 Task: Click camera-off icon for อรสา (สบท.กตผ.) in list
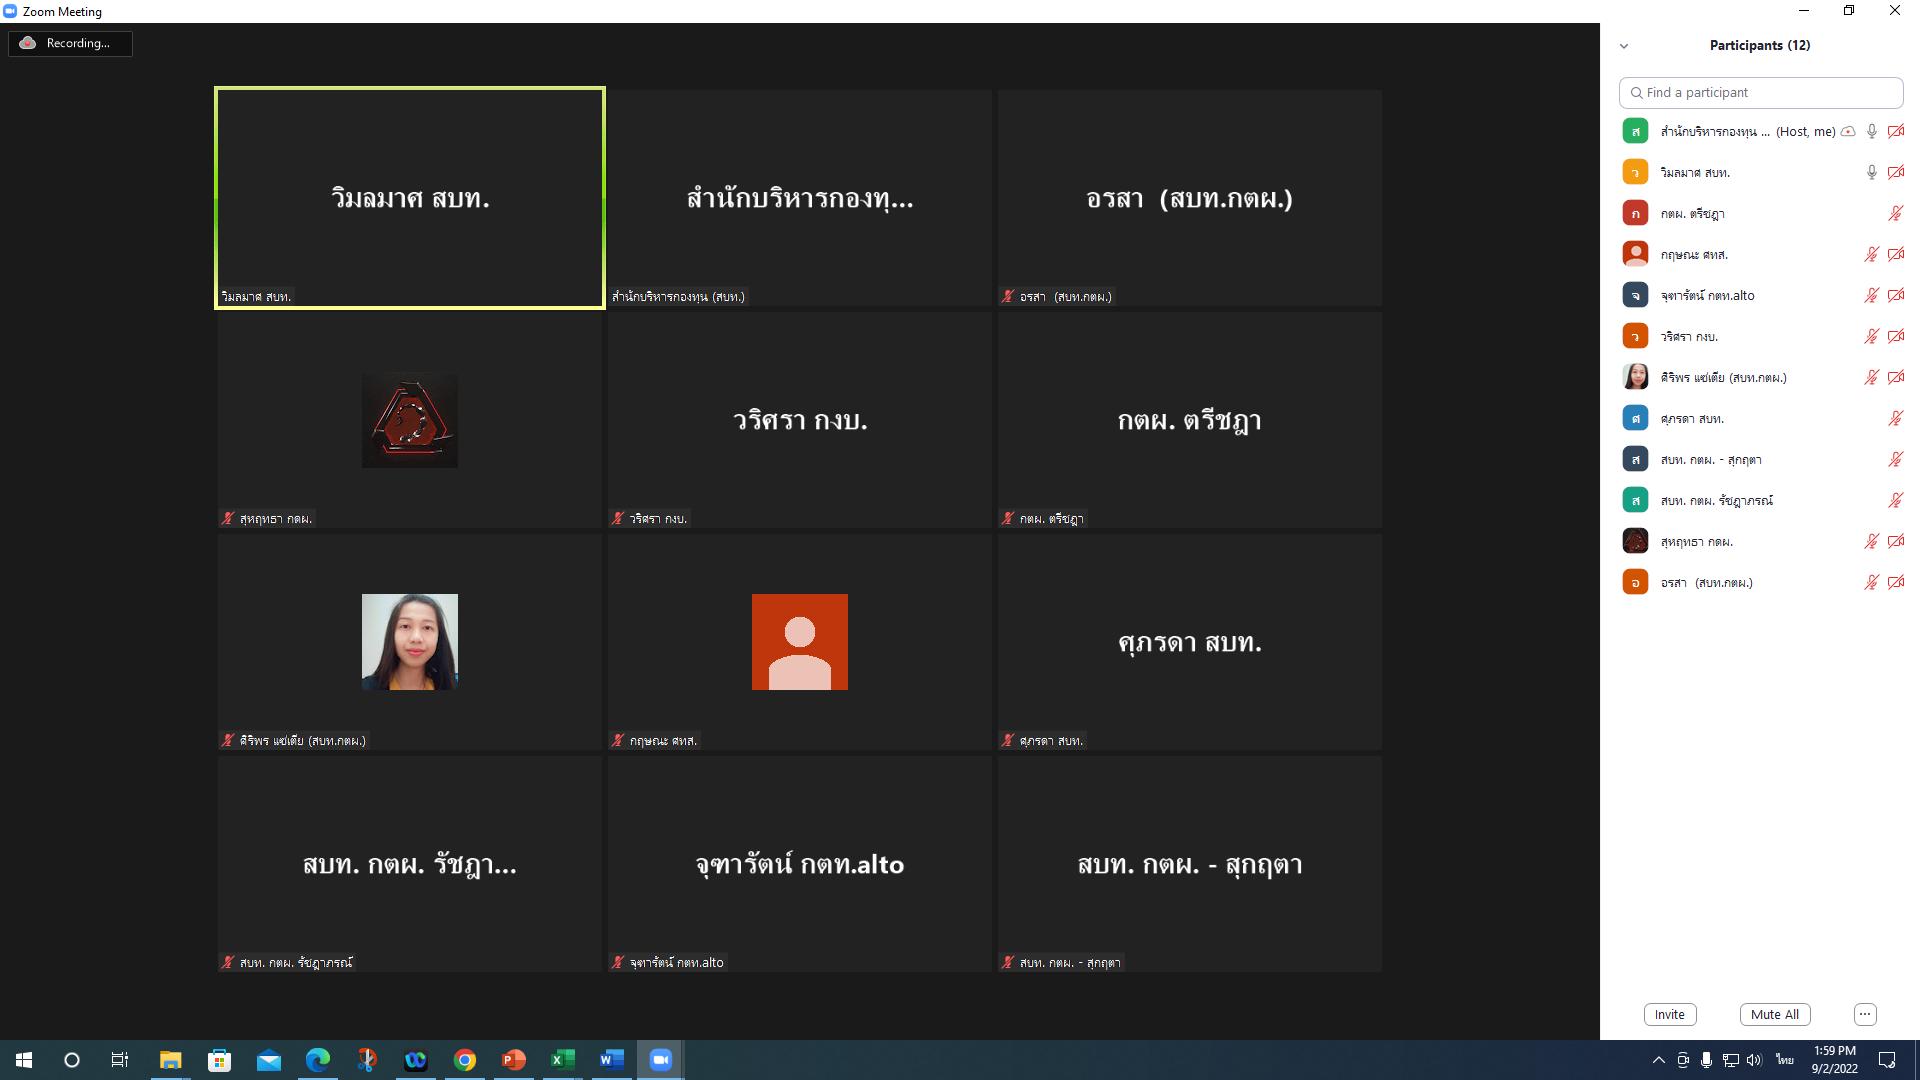click(x=1895, y=582)
